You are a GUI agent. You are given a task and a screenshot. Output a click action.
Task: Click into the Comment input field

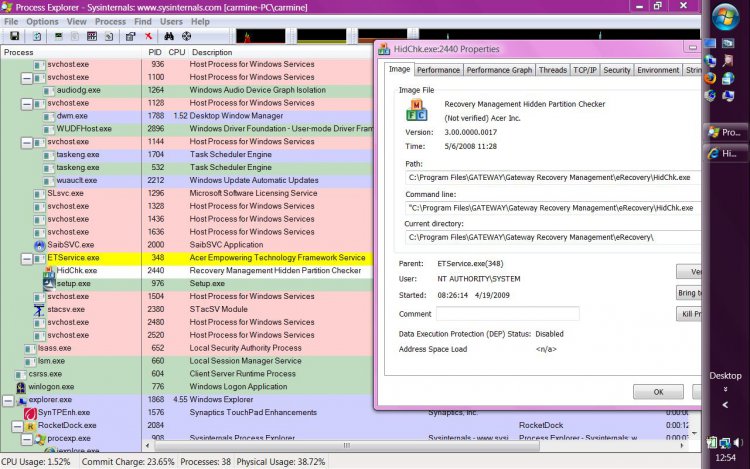(x=507, y=314)
